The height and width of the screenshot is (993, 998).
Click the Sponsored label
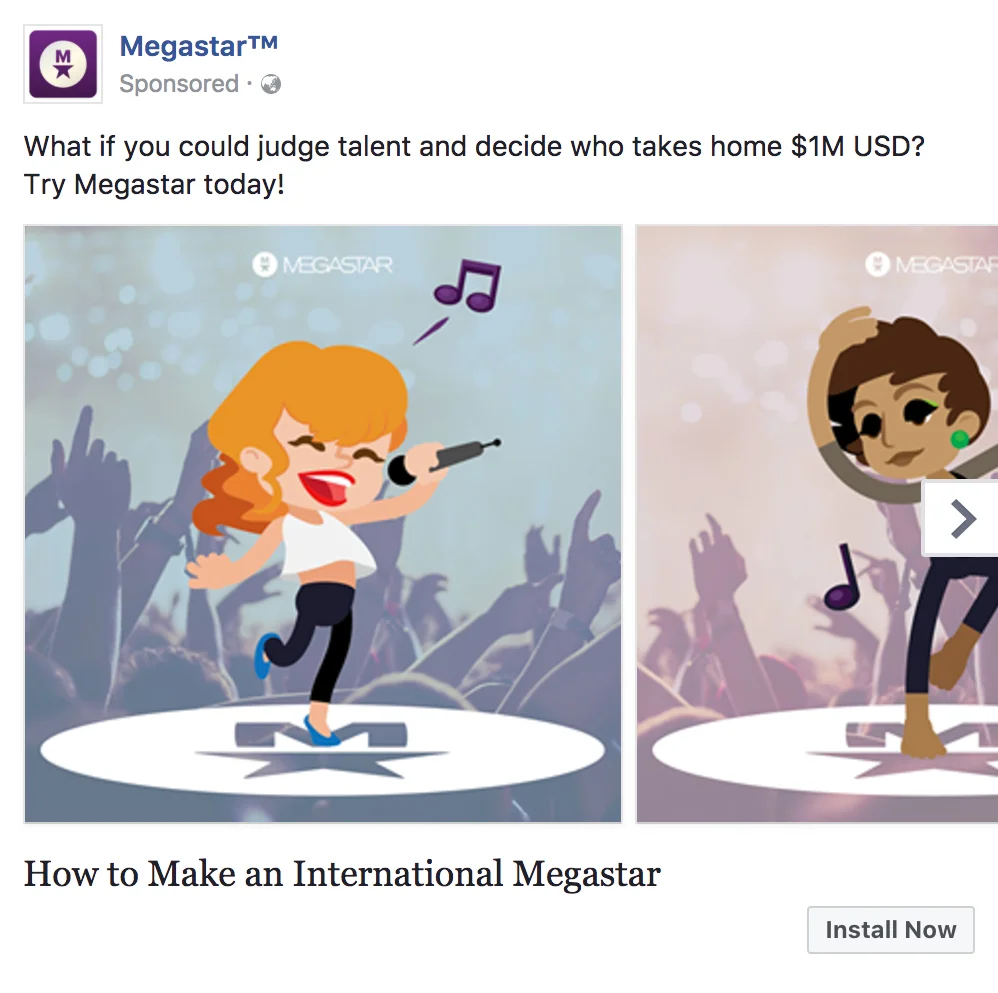click(179, 84)
